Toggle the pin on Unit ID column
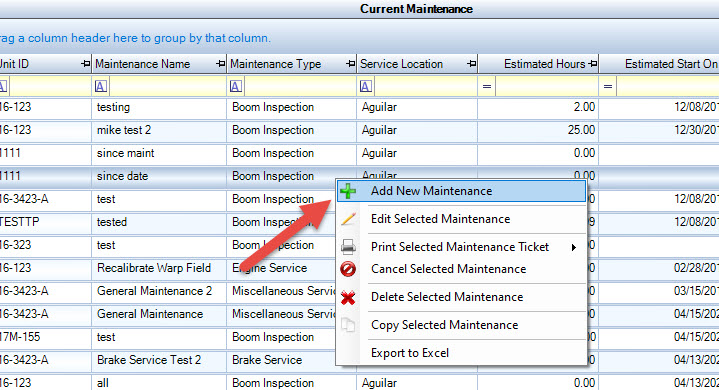719x390 pixels. pyautogui.click(x=85, y=64)
